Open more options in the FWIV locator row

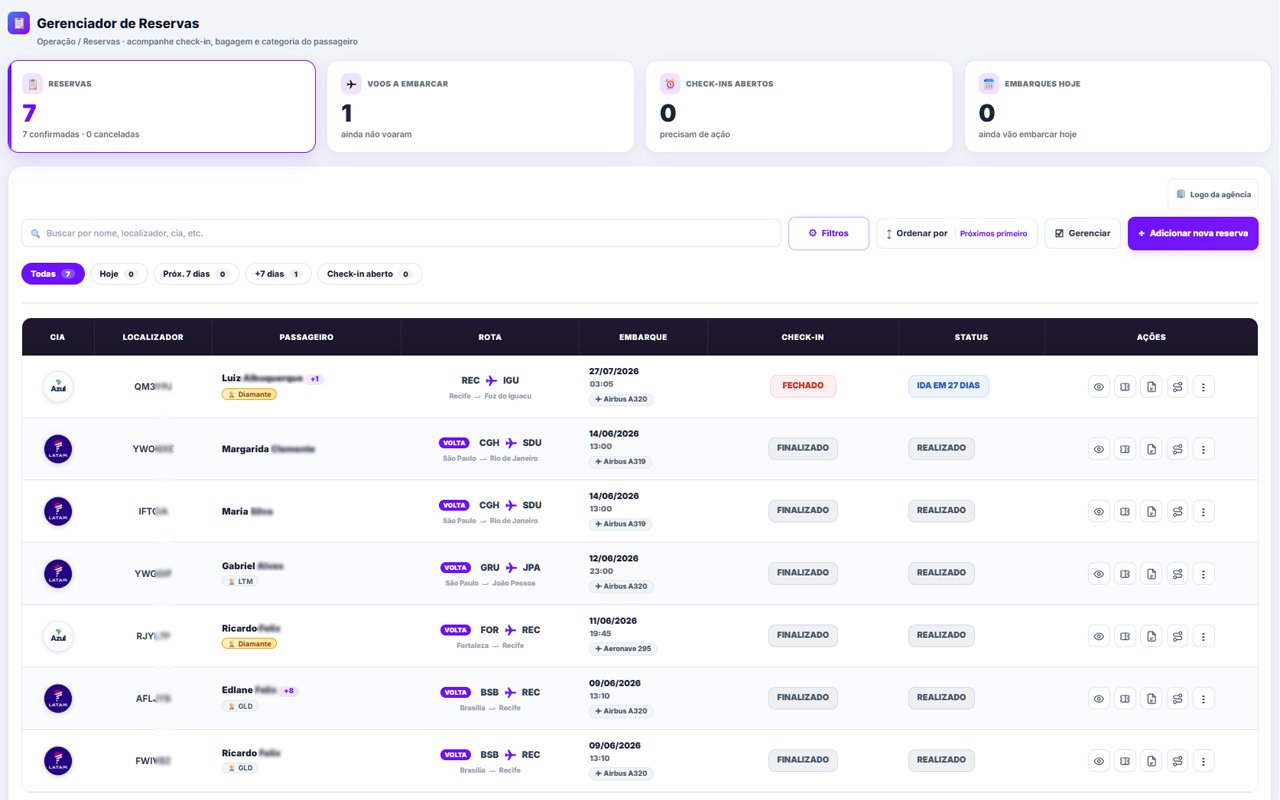coord(1204,761)
